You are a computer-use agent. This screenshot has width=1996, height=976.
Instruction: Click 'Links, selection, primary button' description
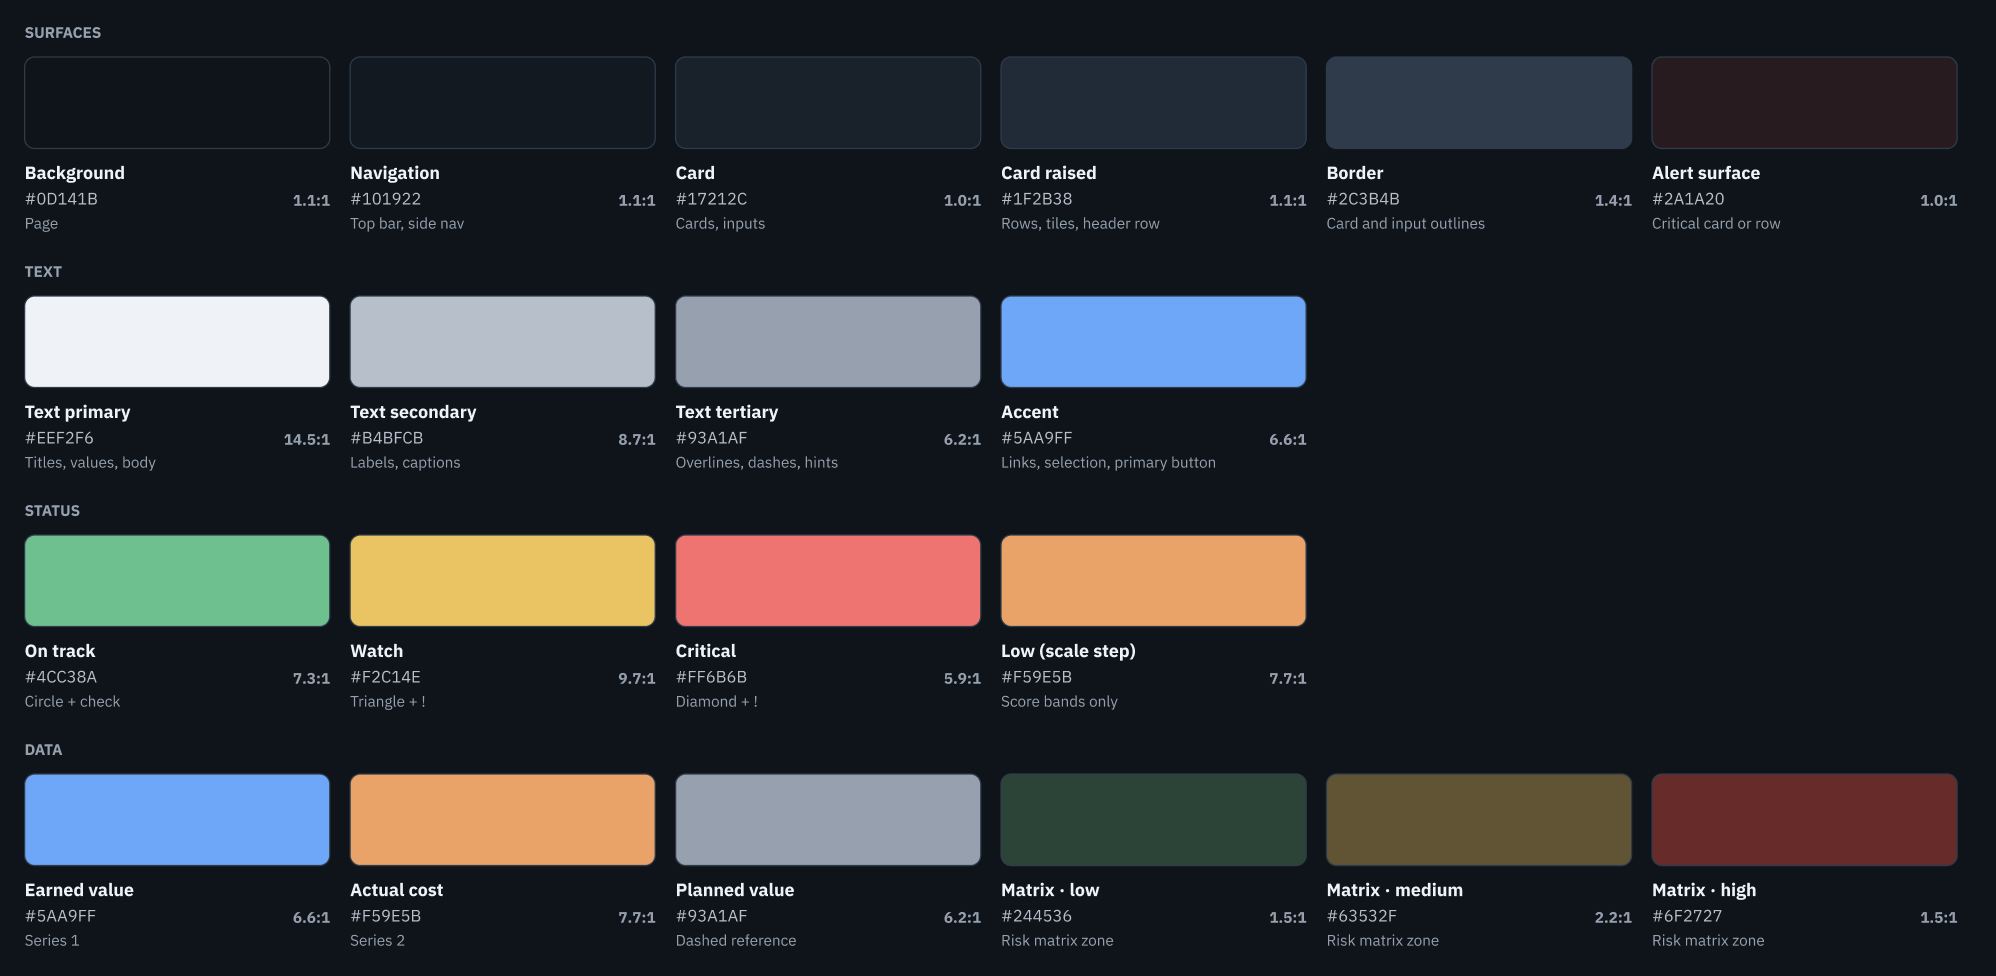(x=1108, y=463)
